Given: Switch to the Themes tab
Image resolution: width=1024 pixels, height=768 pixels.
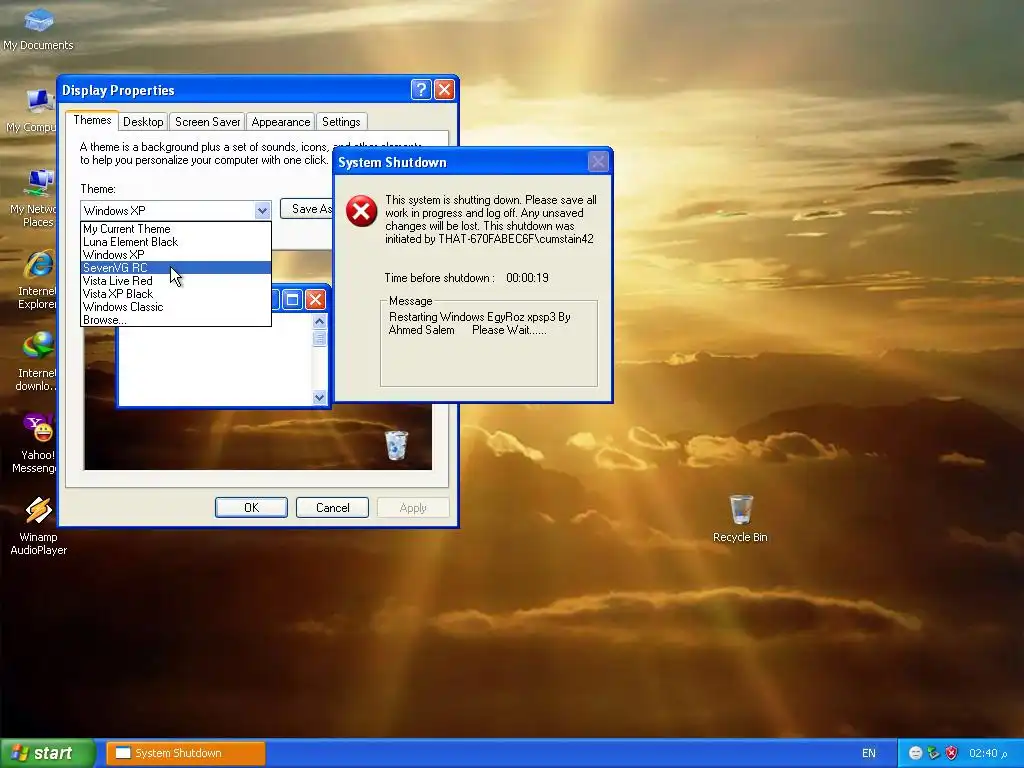Looking at the screenshot, I should [92, 120].
